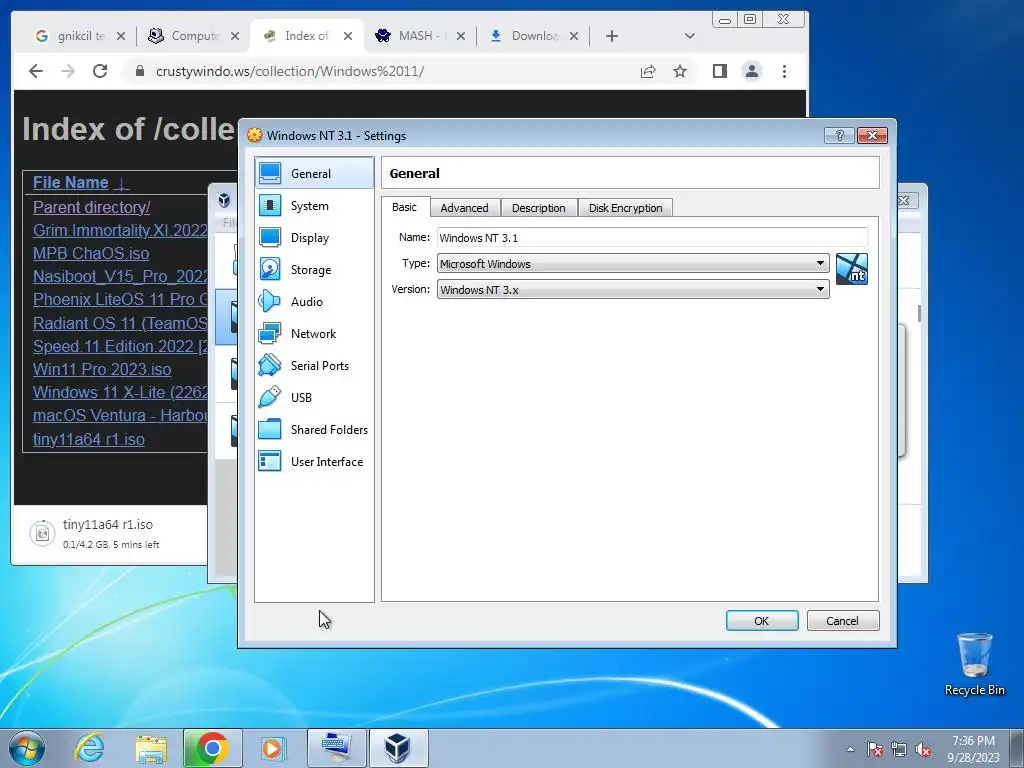Open the Recycle Bin on desktop
The height and width of the screenshot is (768, 1024).
pos(974,665)
